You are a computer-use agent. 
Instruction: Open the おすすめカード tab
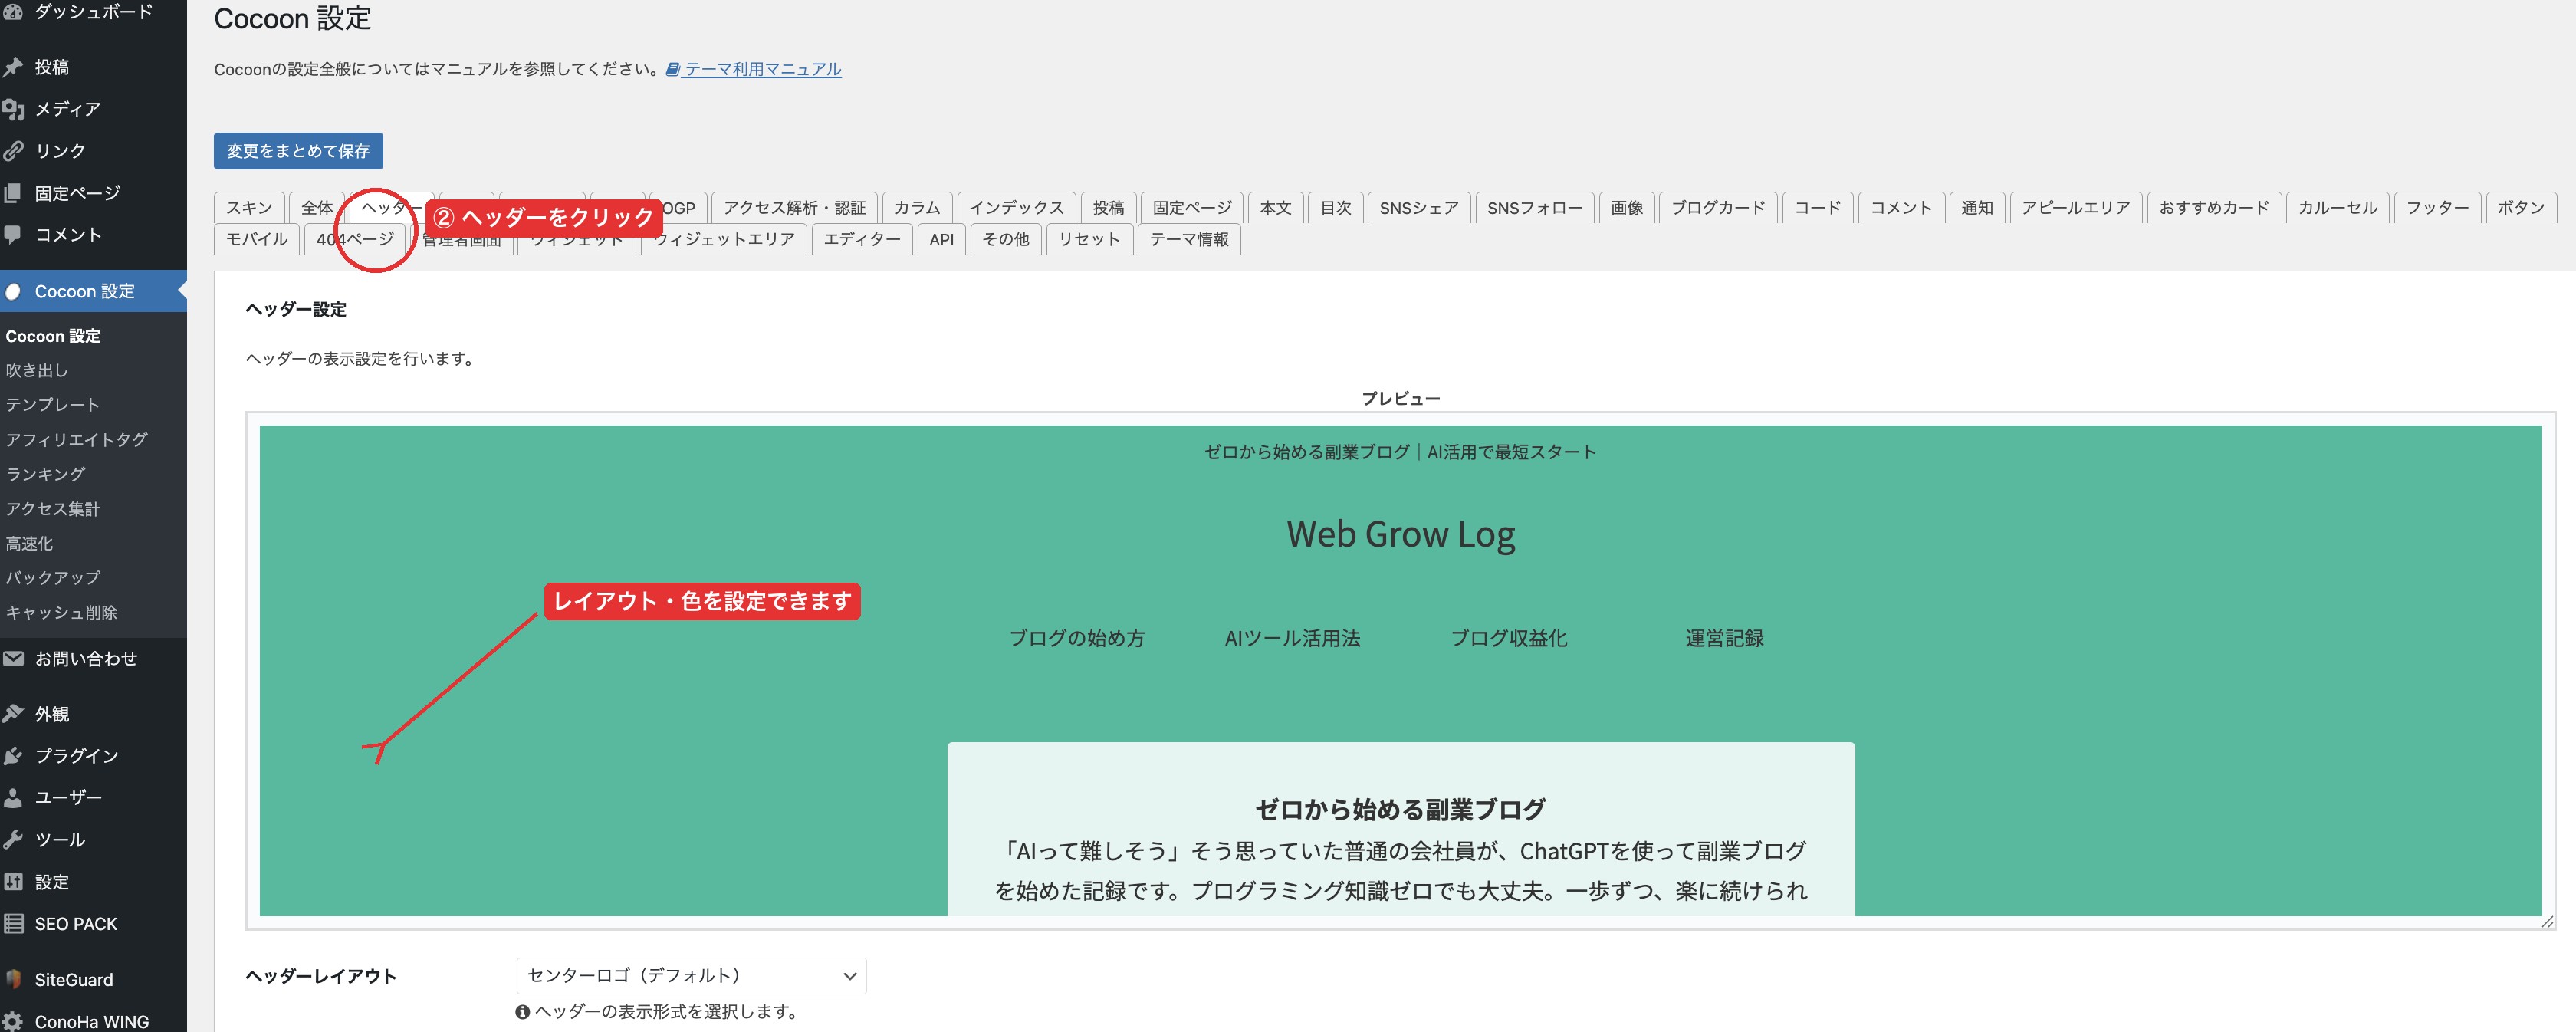tap(2214, 208)
